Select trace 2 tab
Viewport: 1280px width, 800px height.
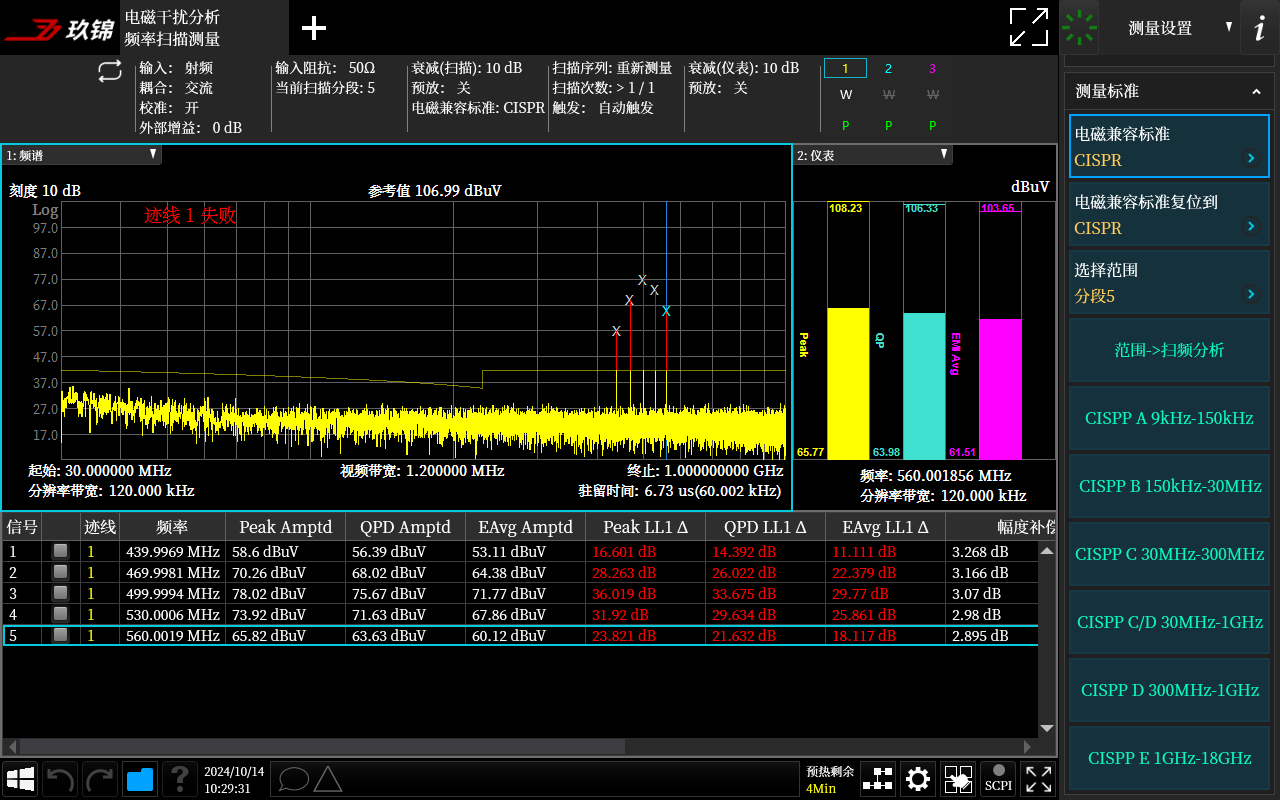tap(888, 69)
